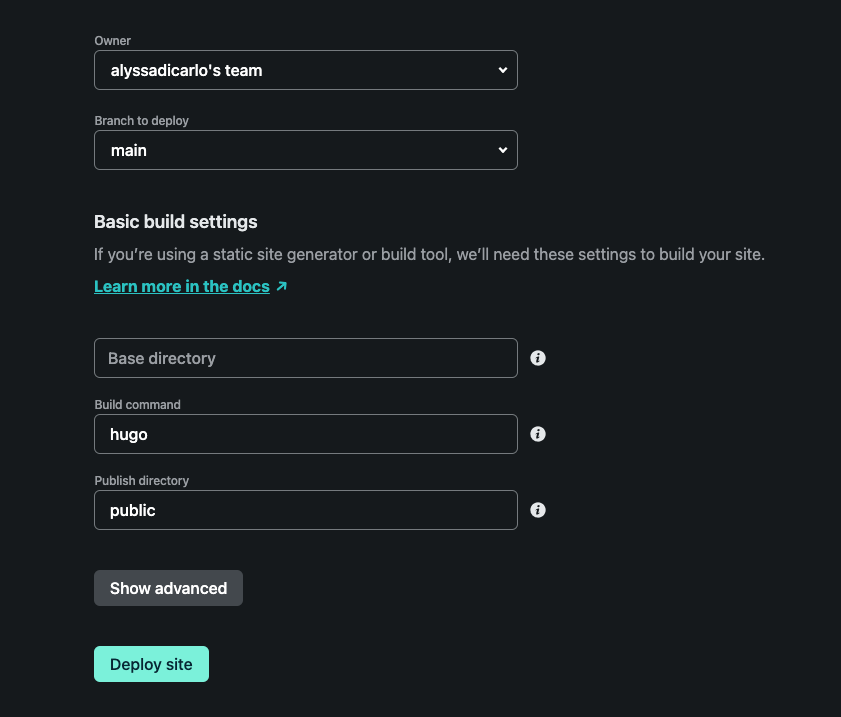Click the "Basic build settings" heading
Image resolution: width=841 pixels, height=717 pixels.
175,222
